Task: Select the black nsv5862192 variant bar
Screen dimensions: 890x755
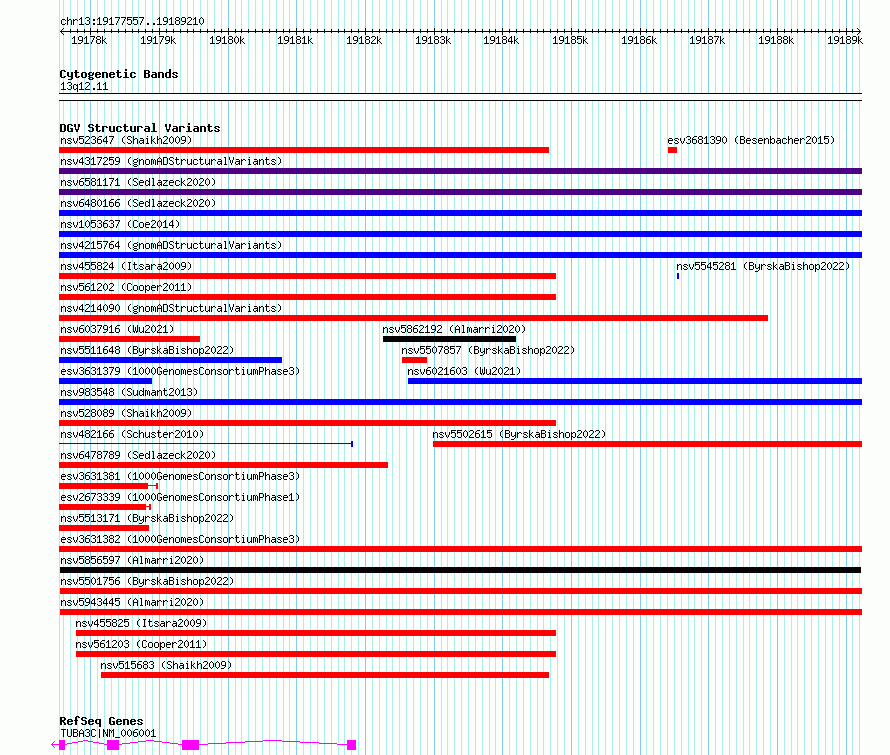Action: 450,339
